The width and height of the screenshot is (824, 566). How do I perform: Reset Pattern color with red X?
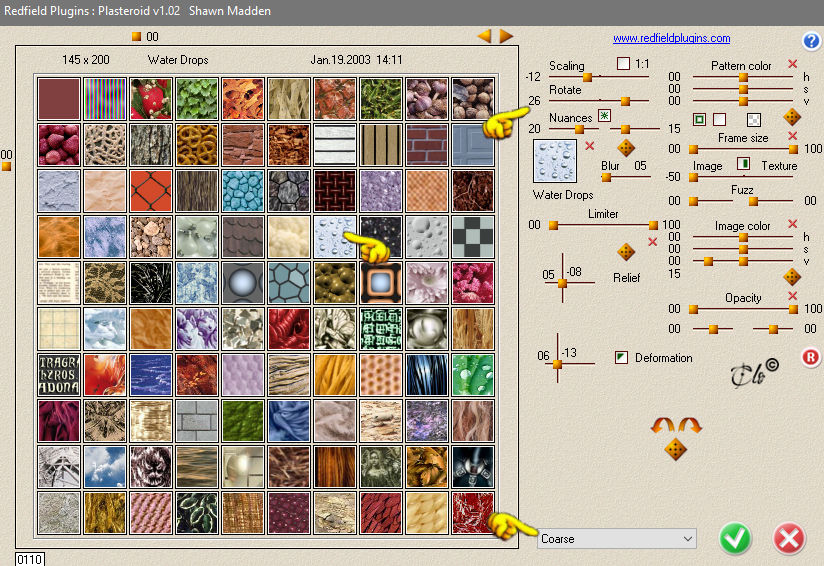(792, 64)
